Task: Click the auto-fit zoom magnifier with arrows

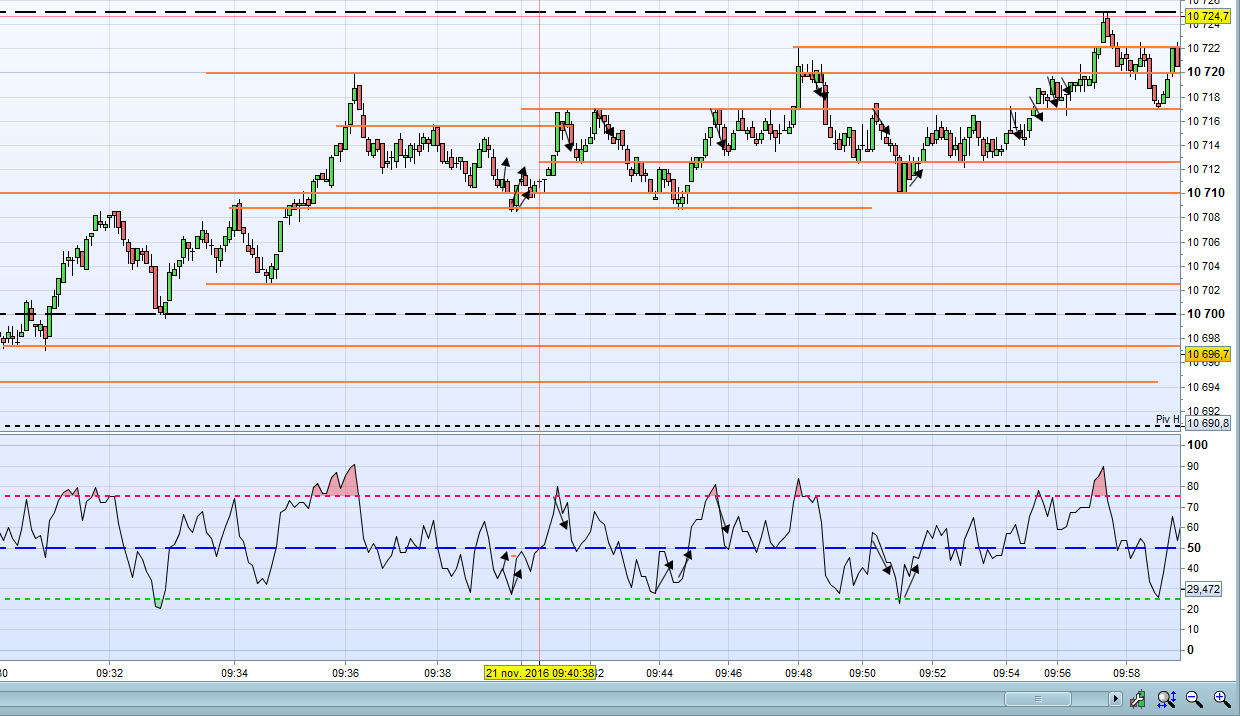Action: (x=1167, y=699)
